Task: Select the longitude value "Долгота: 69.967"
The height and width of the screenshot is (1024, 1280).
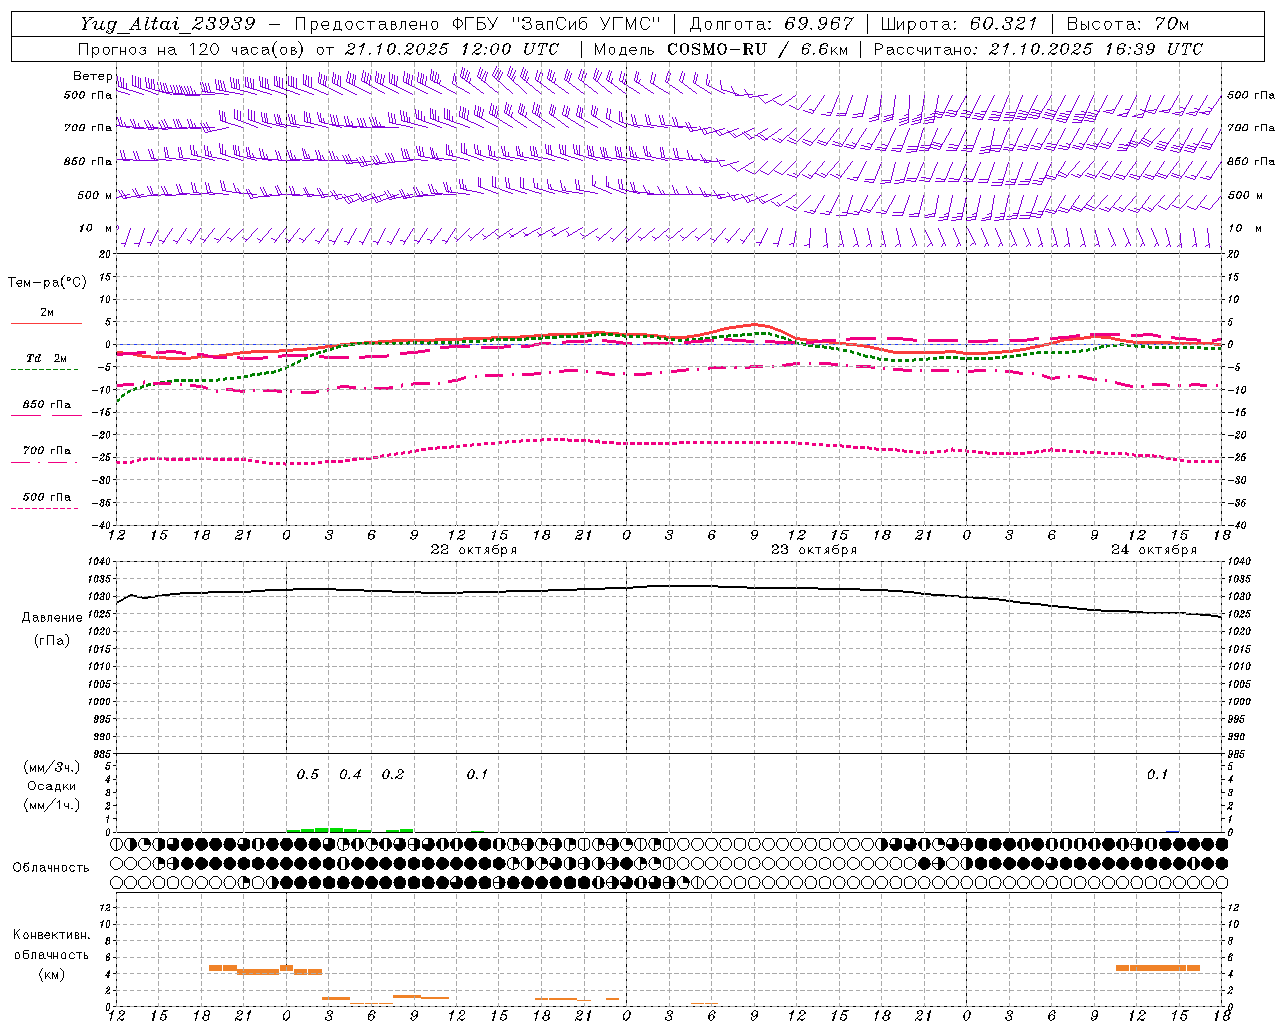Action: pyautogui.click(x=771, y=24)
